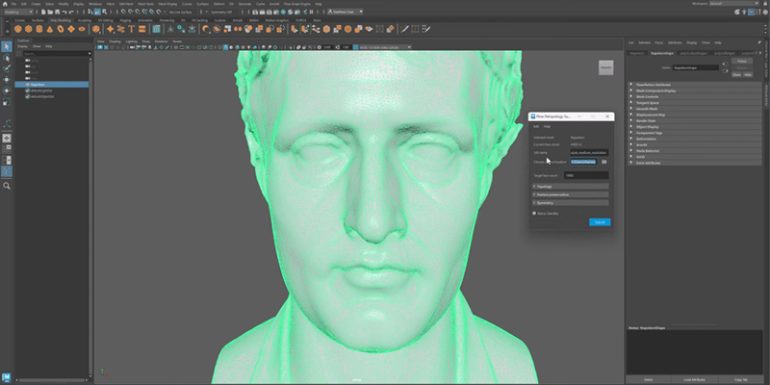Expand the Render Stats attribute section
Image resolution: width=770 pixels, height=385 pixels.
tap(694, 121)
